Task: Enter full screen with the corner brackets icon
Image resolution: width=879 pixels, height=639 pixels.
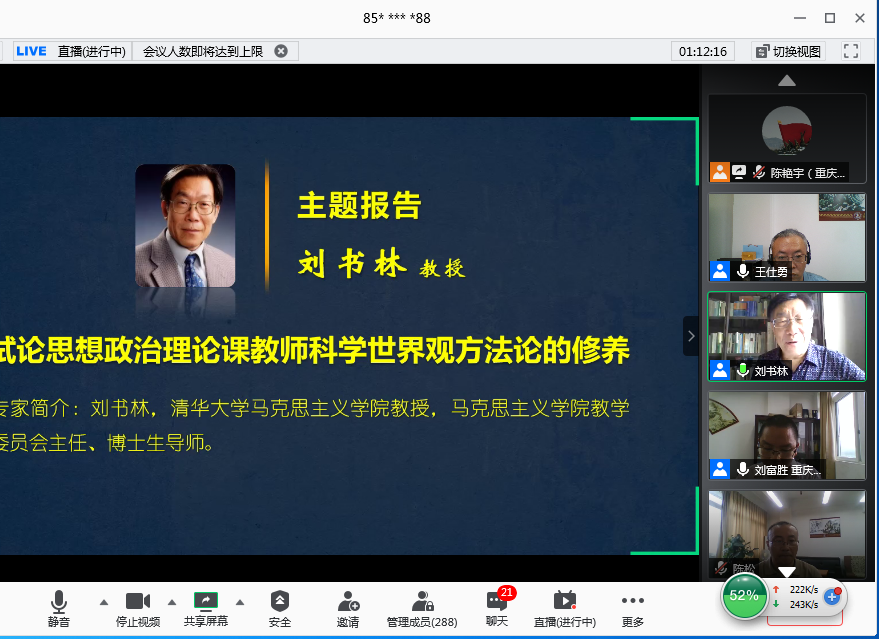Action: 851,51
